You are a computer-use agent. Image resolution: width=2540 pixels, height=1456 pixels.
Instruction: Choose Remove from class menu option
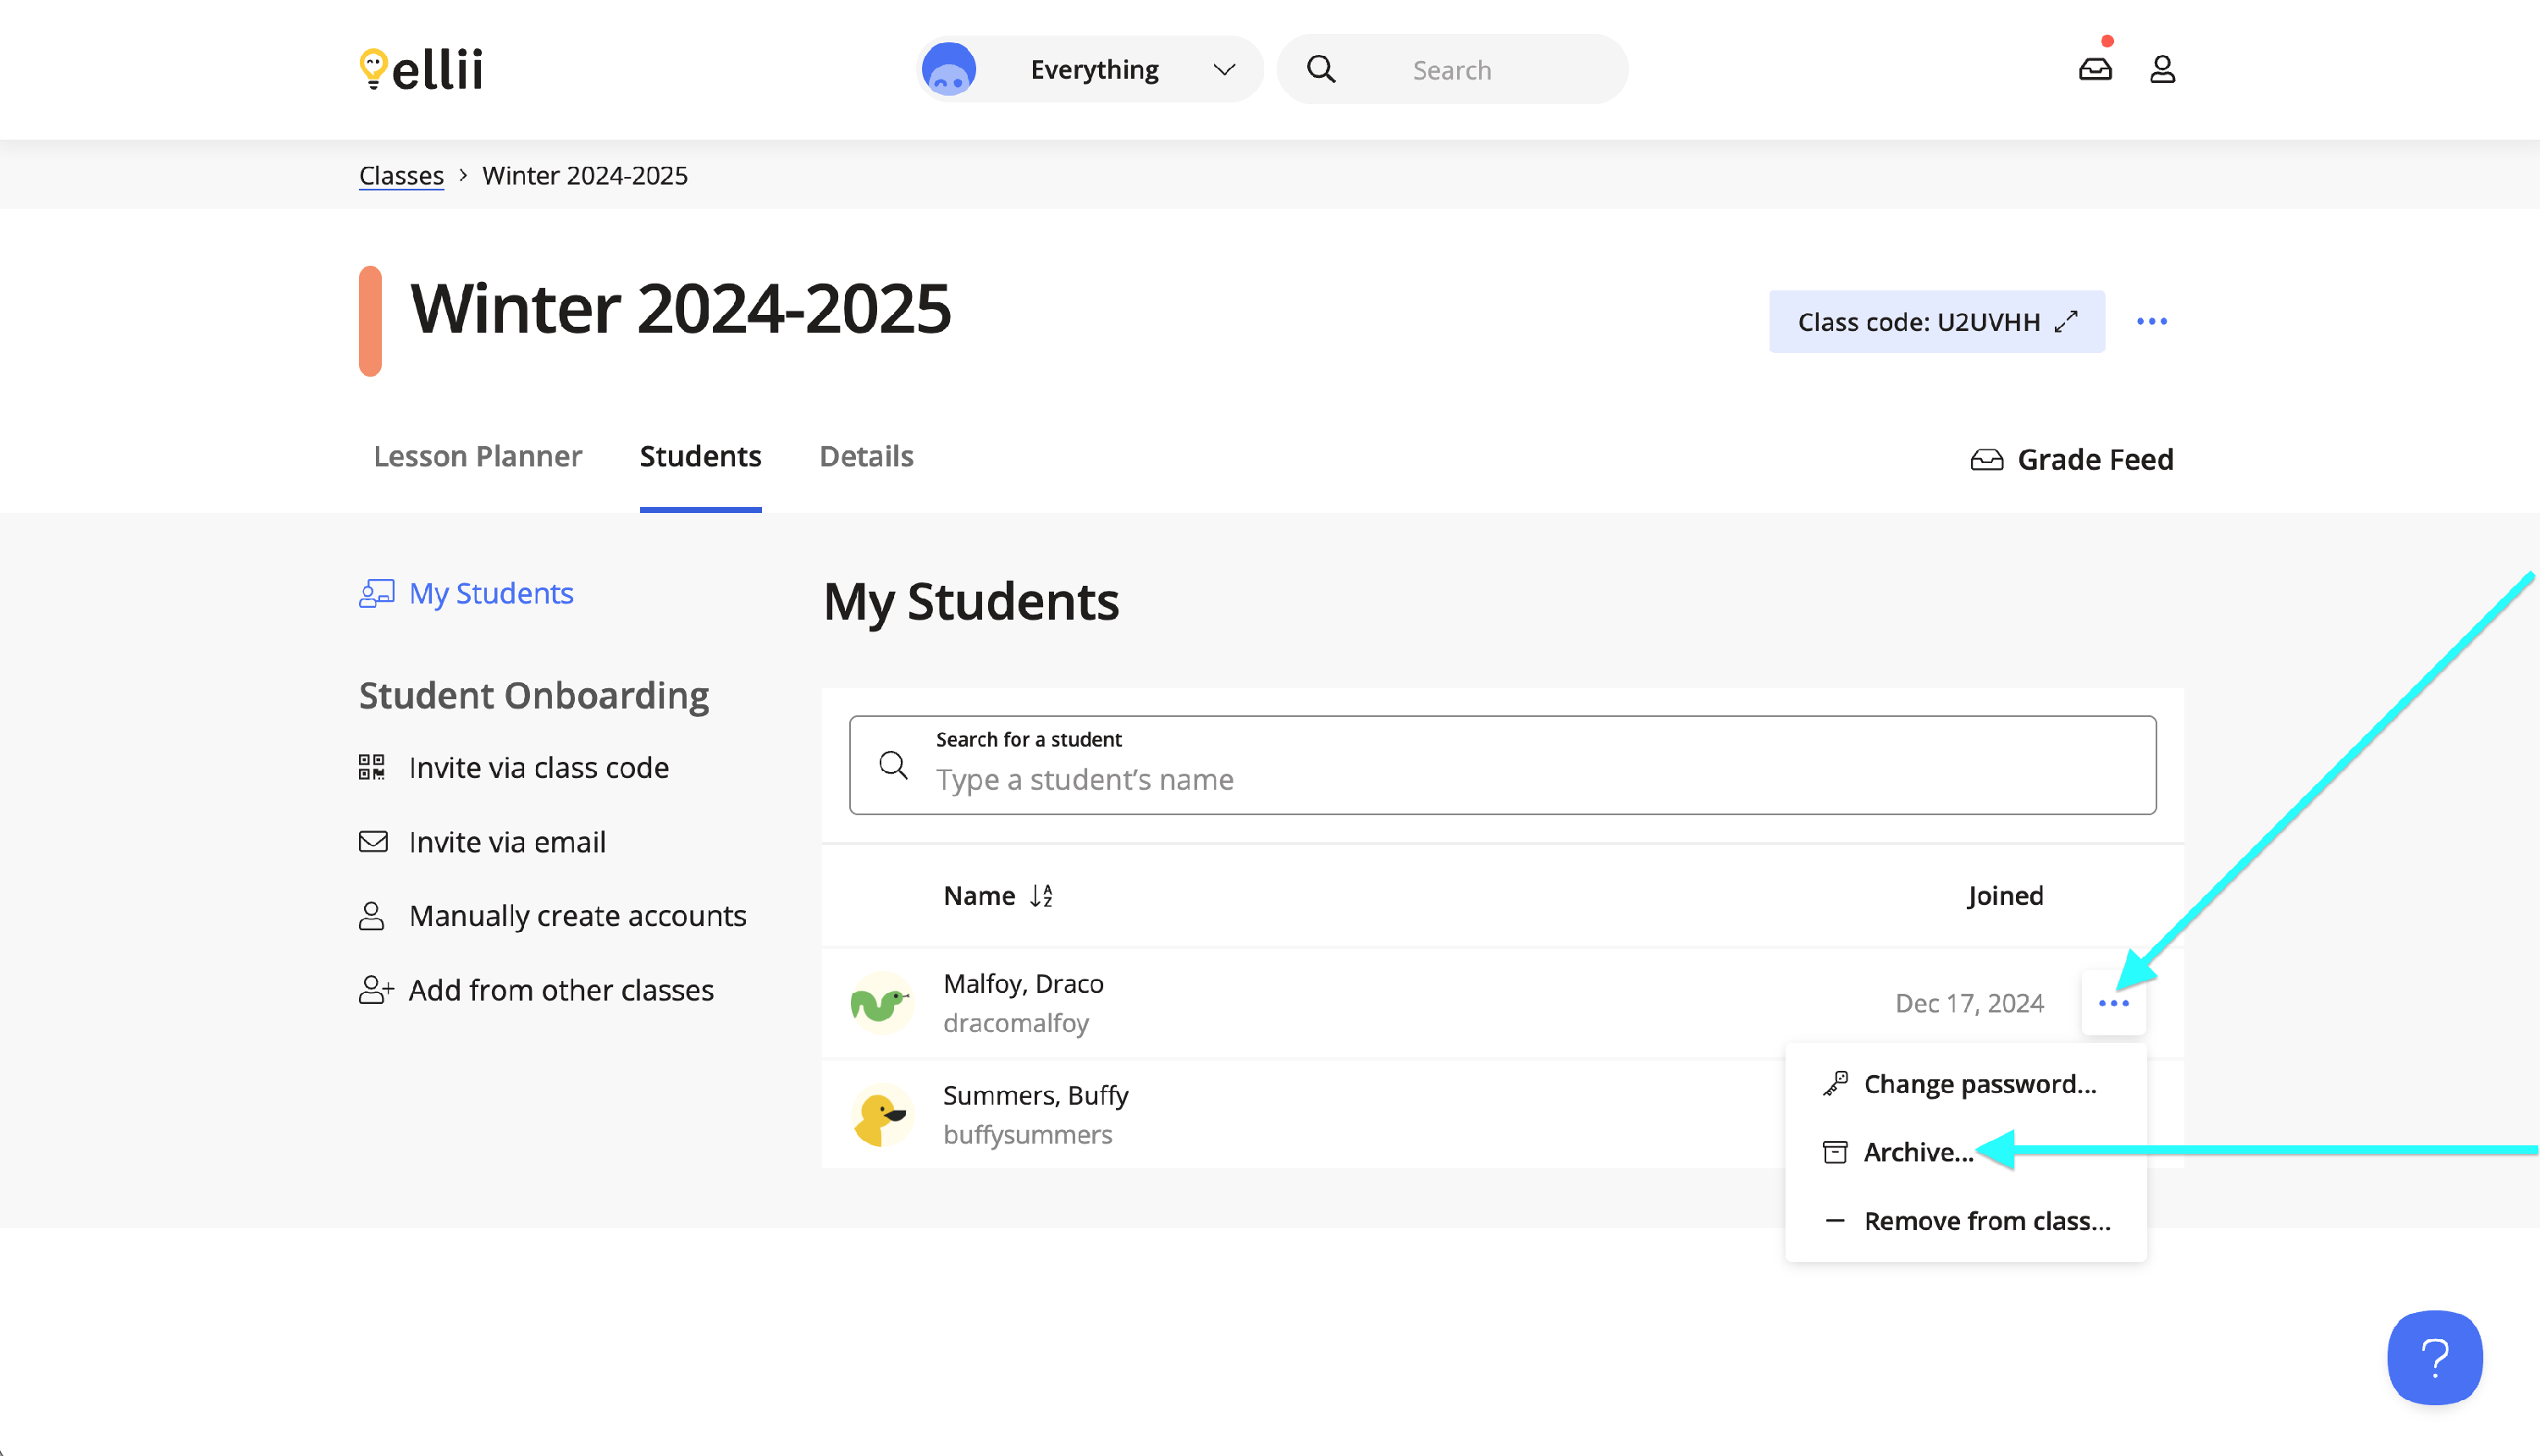coord(1986,1221)
